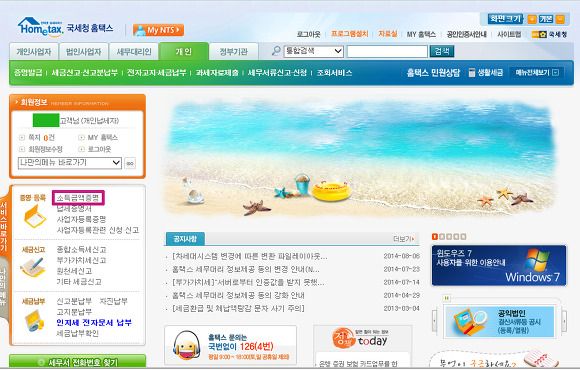This screenshot has height=370, width=580.
Task: Click the 국세청 star icon link
Action: click(549, 34)
